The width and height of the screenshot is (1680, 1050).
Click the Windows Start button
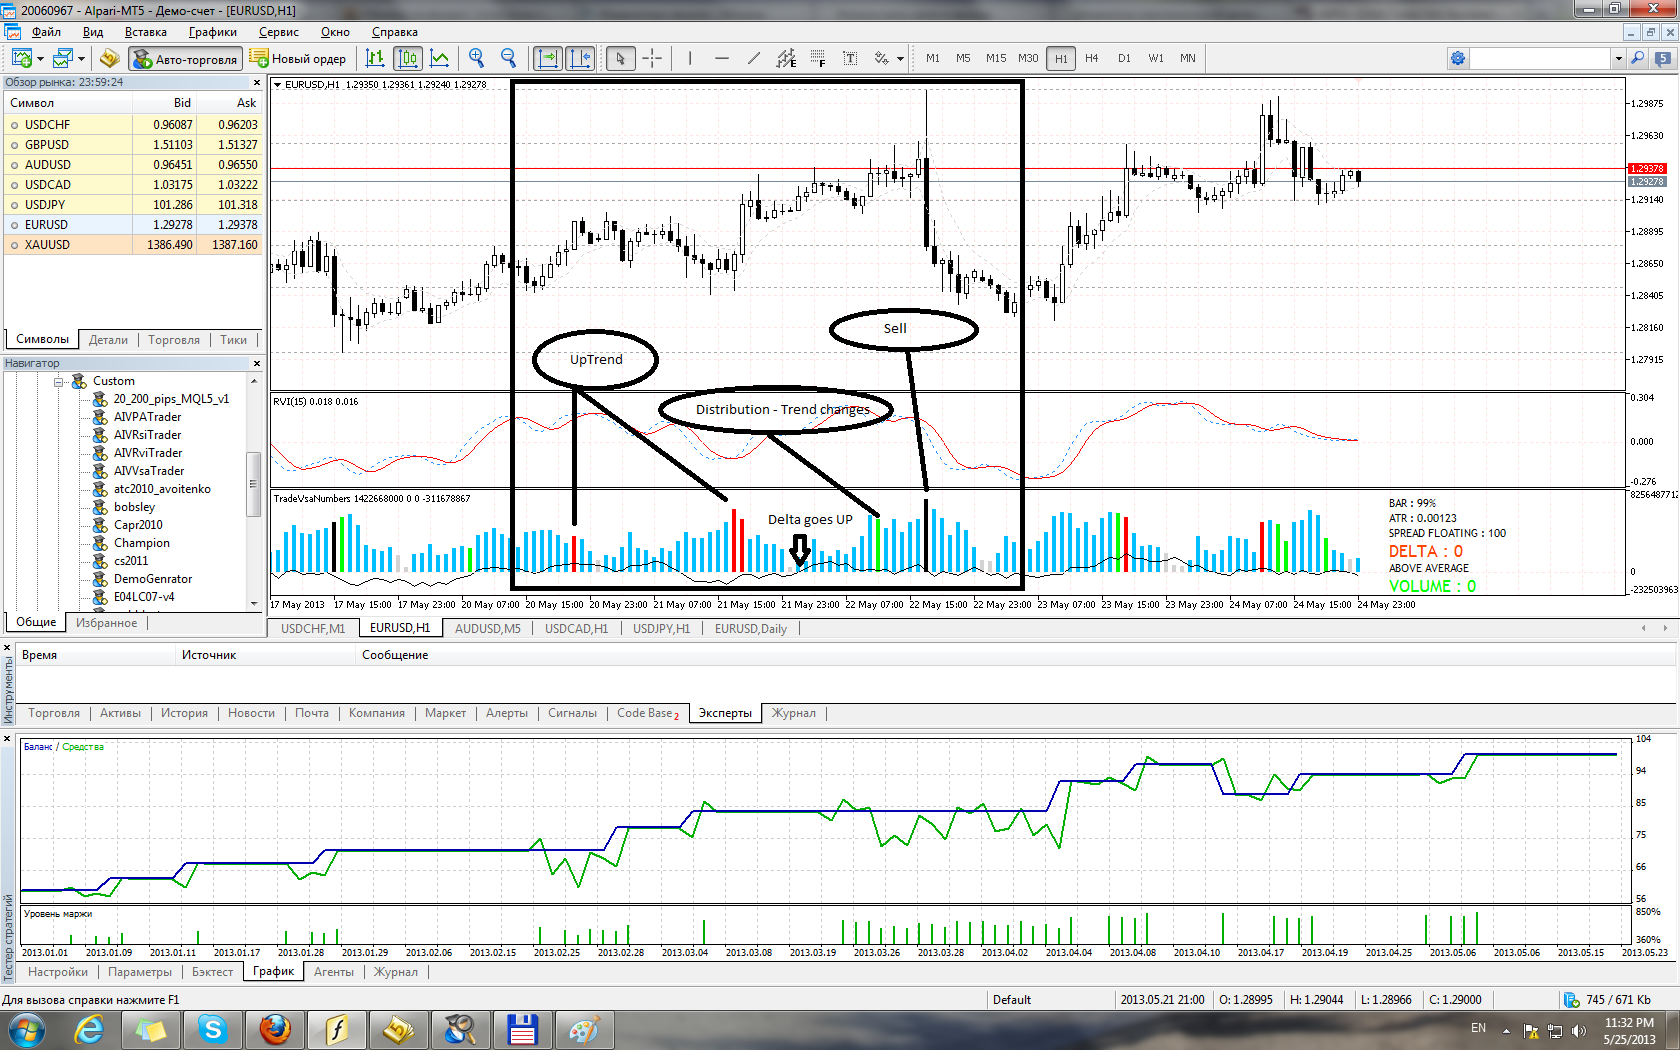click(x=26, y=1029)
